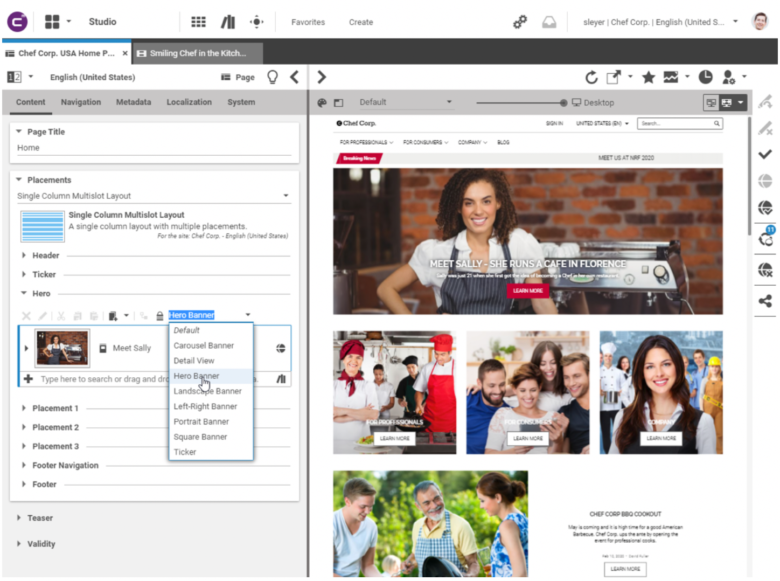Expand the Ticker placement
The height and width of the screenshot is (581, 780).
click(x=23, y=274)
